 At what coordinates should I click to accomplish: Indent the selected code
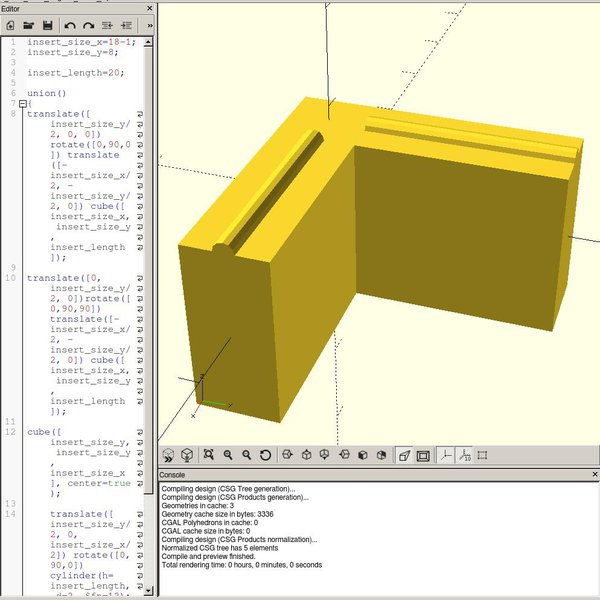(126, 25)
